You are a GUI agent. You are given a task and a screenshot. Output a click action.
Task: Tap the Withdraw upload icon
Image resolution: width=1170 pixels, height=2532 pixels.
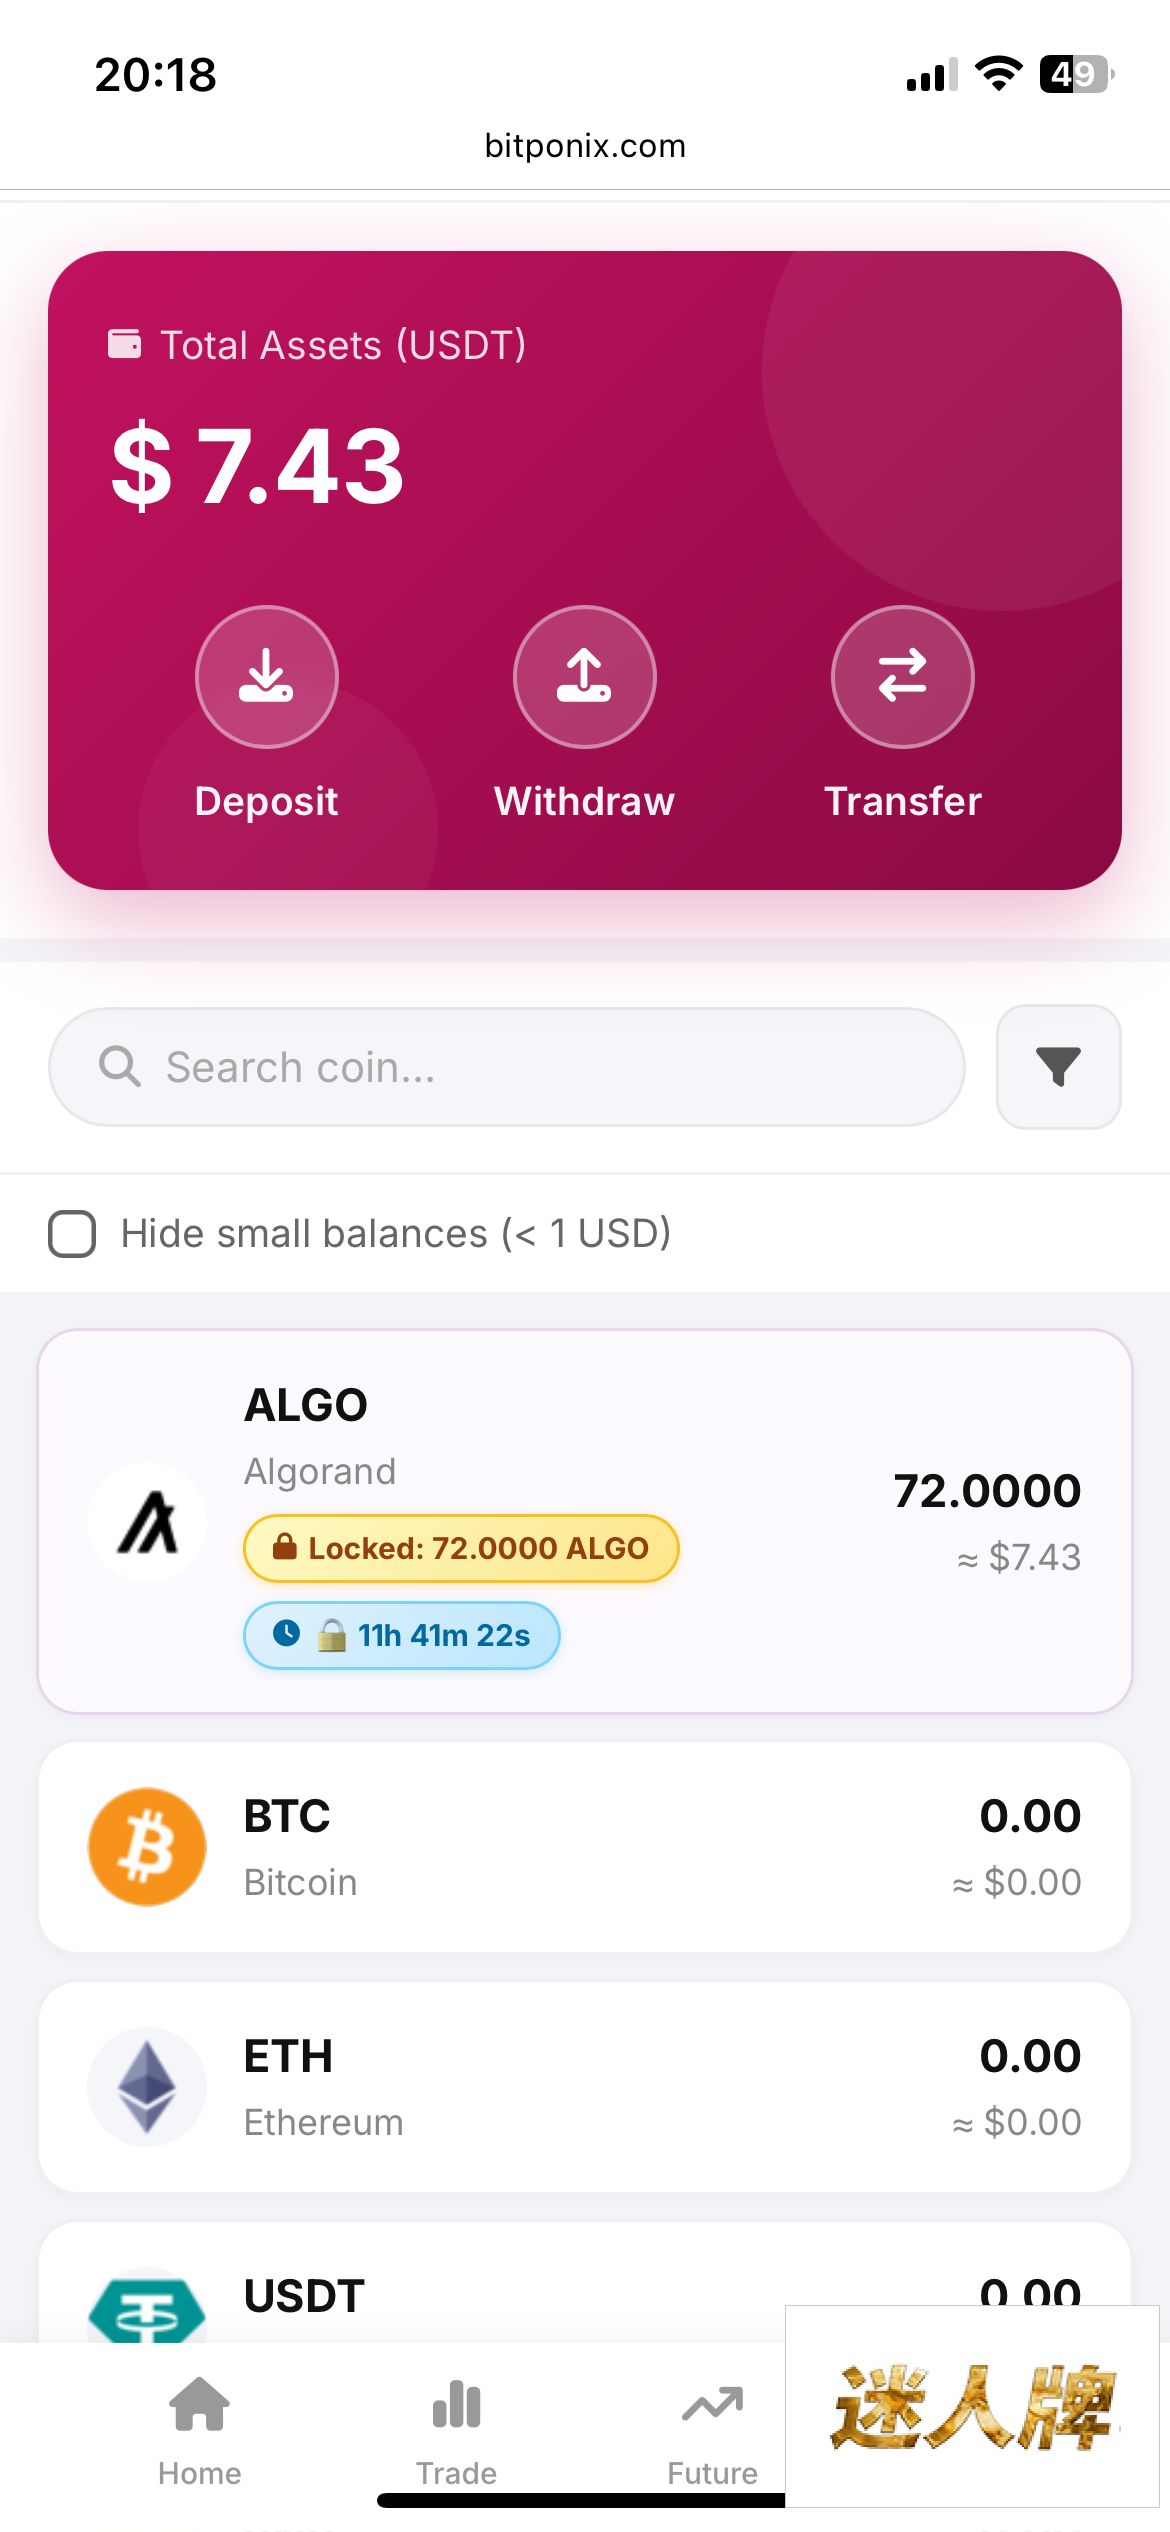tap(584, 677)
